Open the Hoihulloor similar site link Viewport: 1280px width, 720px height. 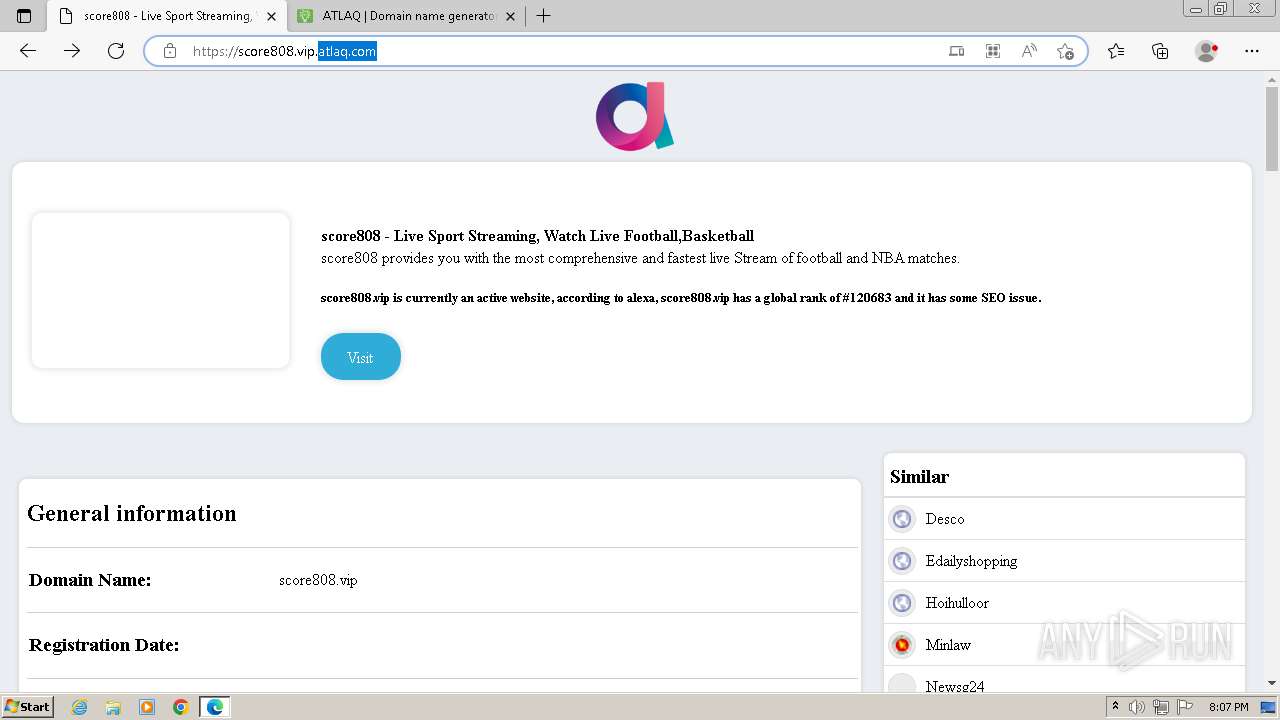(x=957, y=603)
